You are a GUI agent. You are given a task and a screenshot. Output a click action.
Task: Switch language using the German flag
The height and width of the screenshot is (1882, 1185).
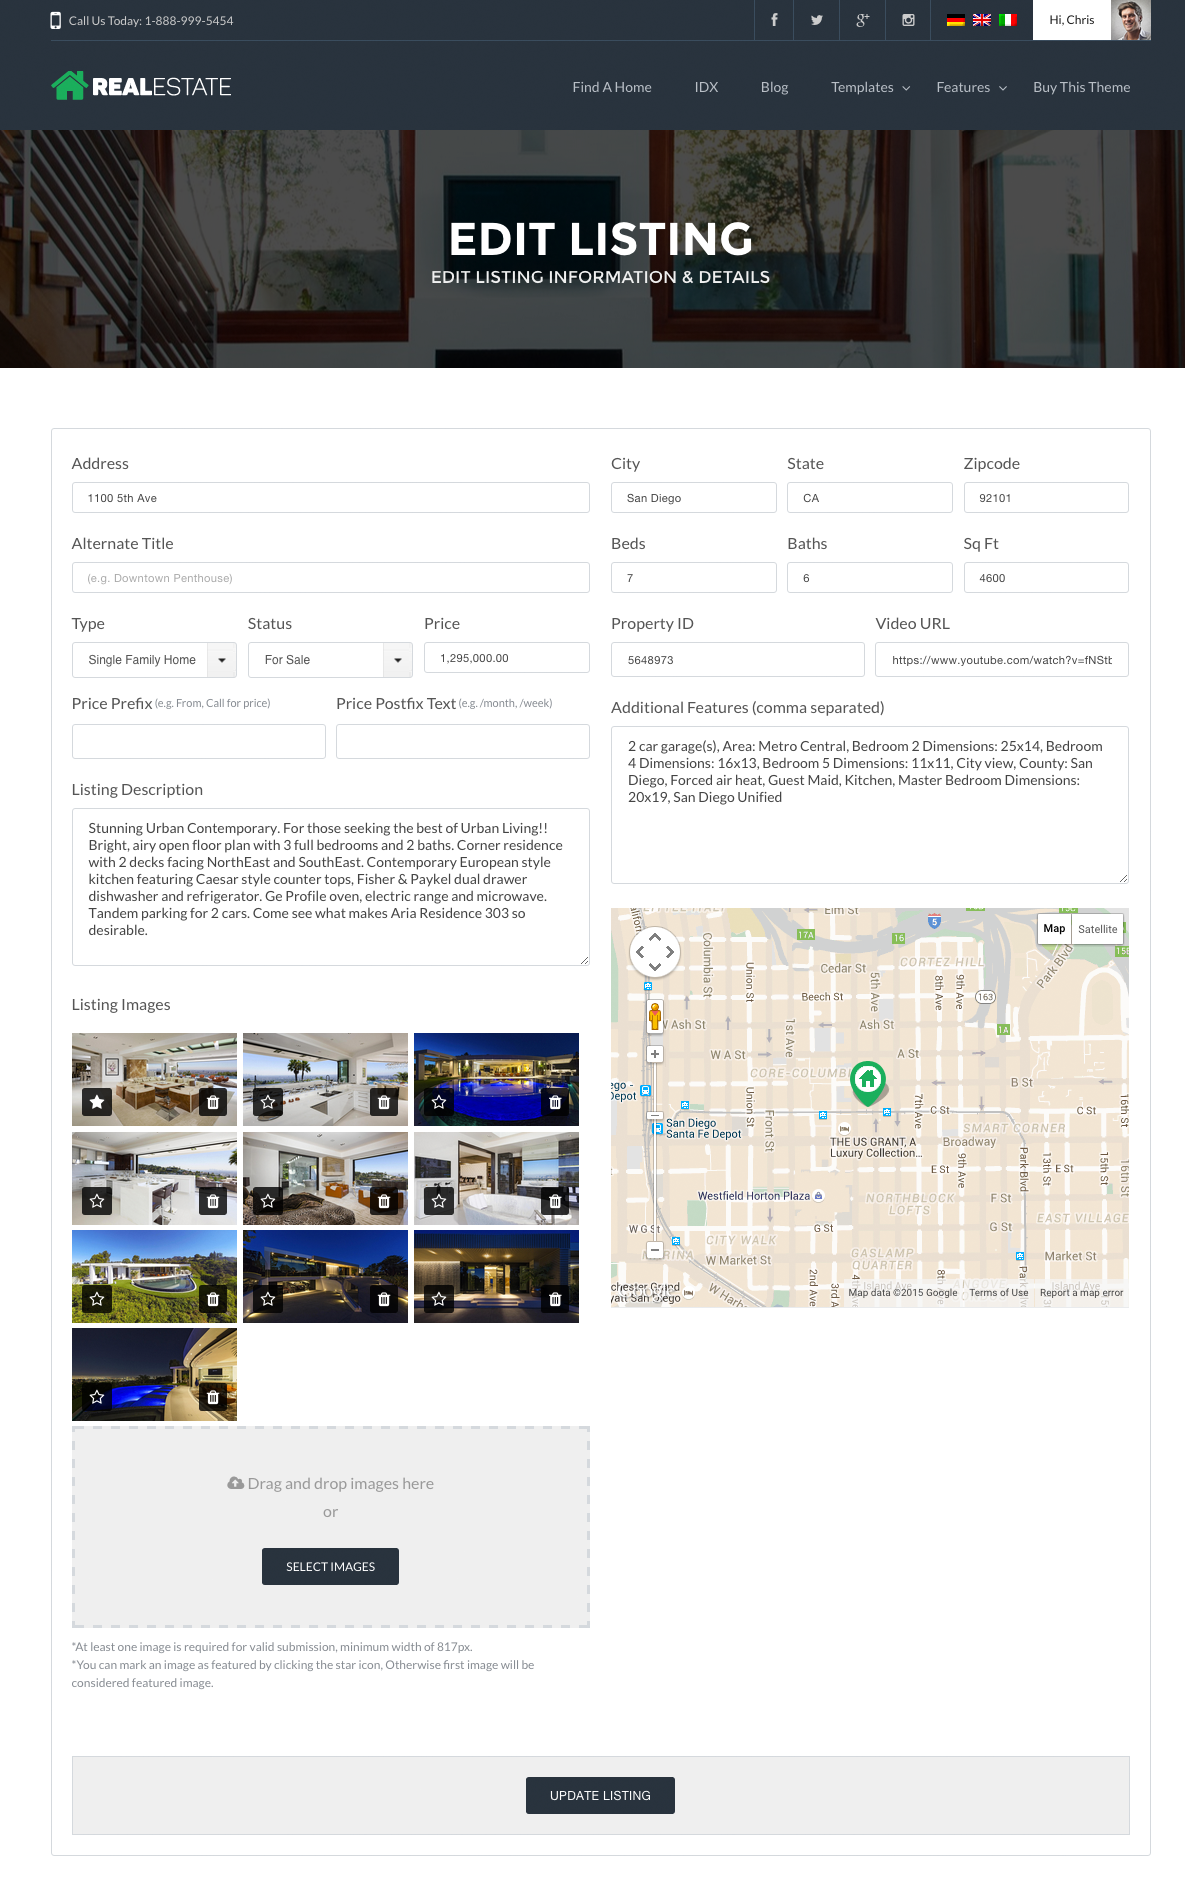(956, 20)
